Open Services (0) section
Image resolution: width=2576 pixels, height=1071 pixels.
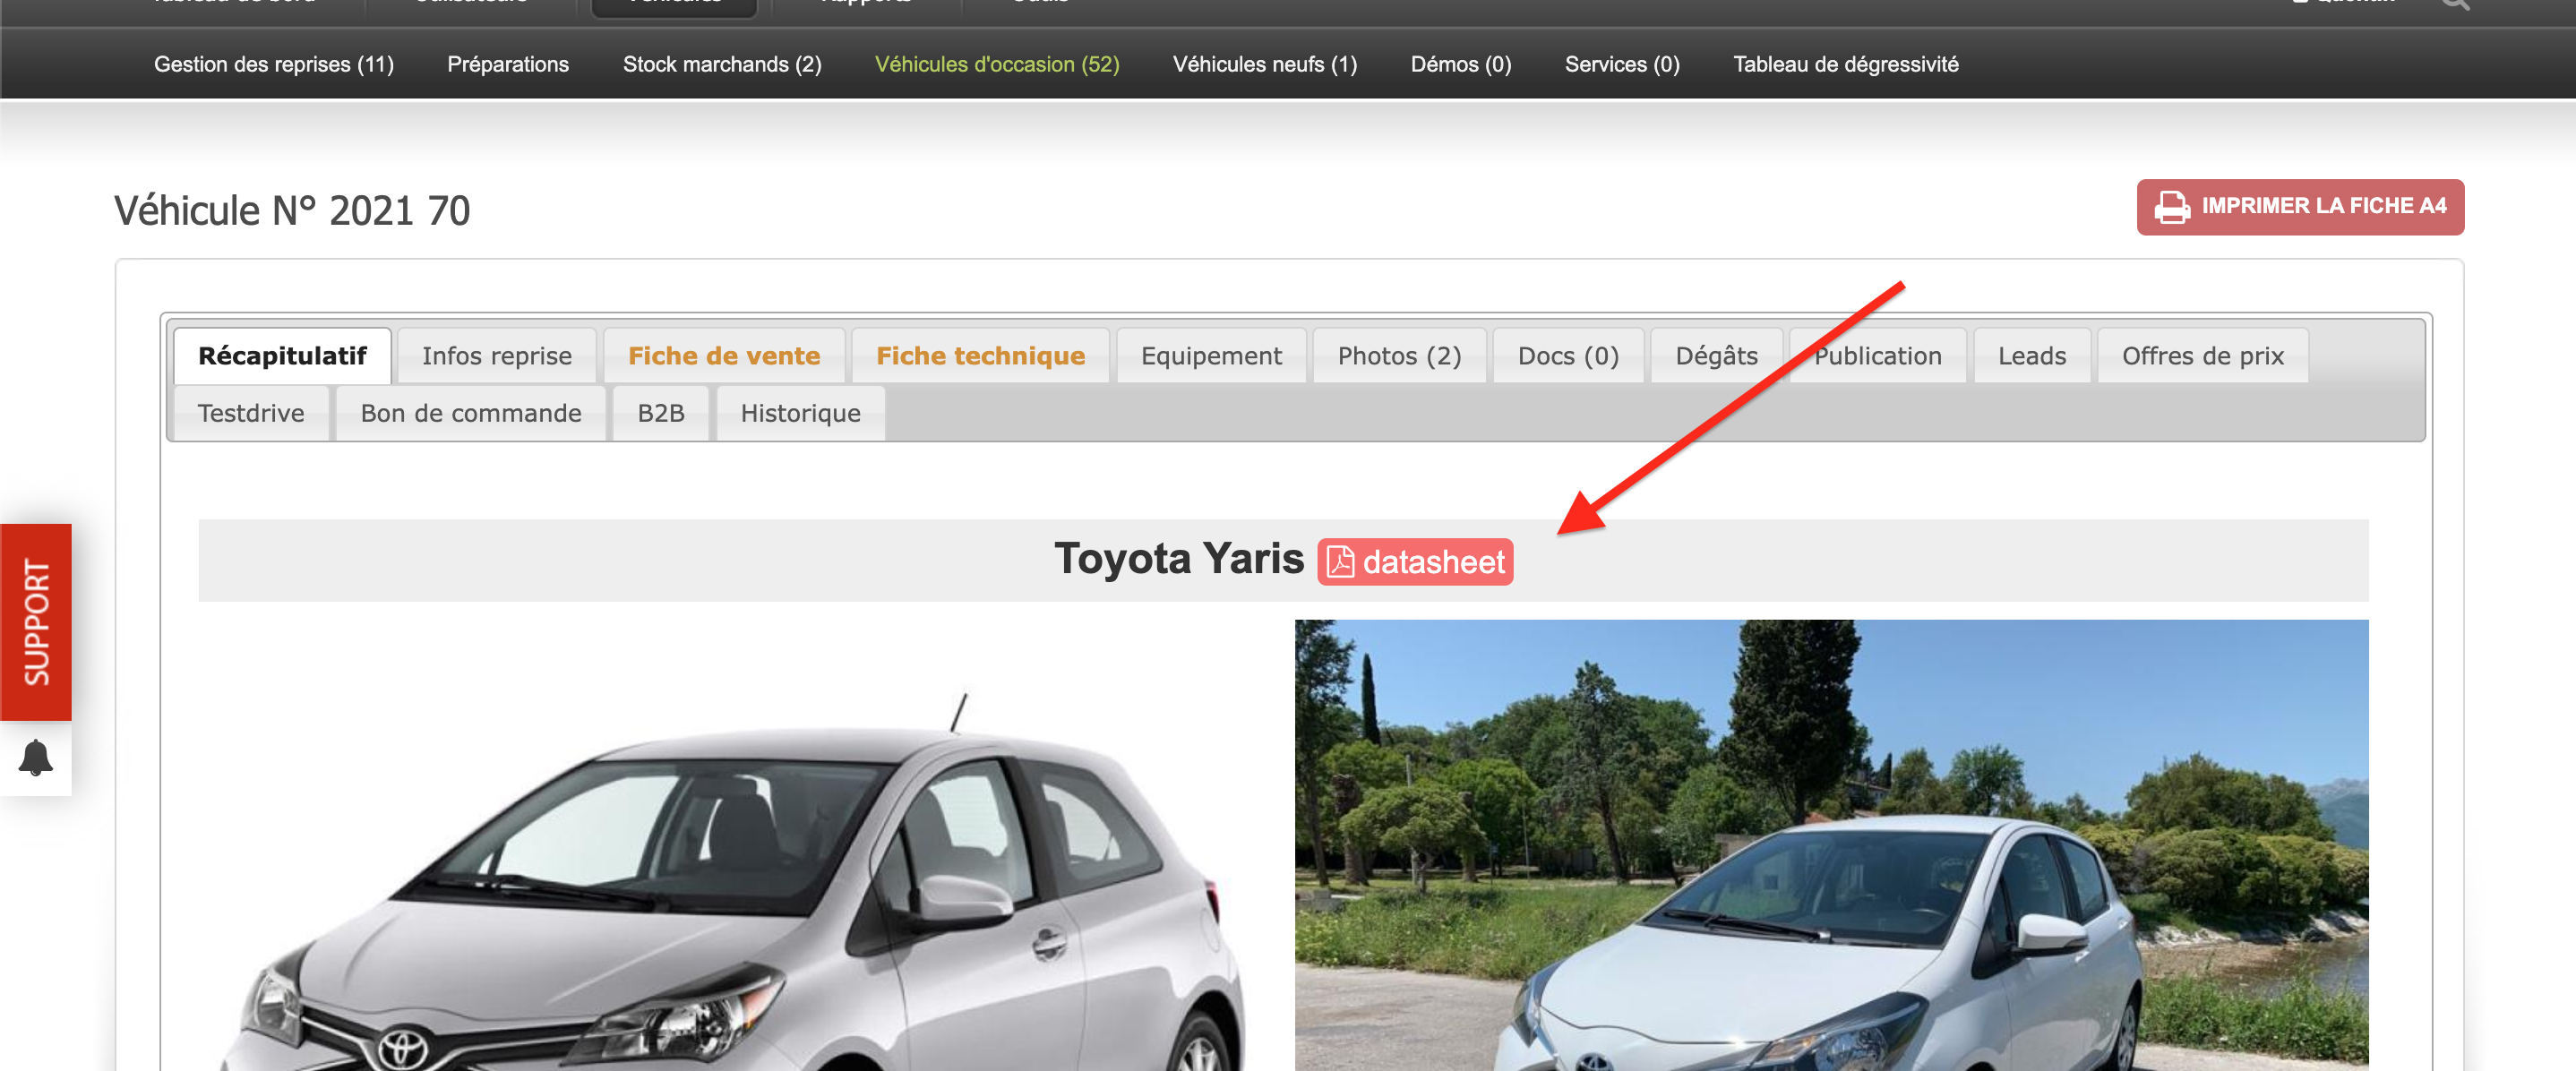point(1622,64)
